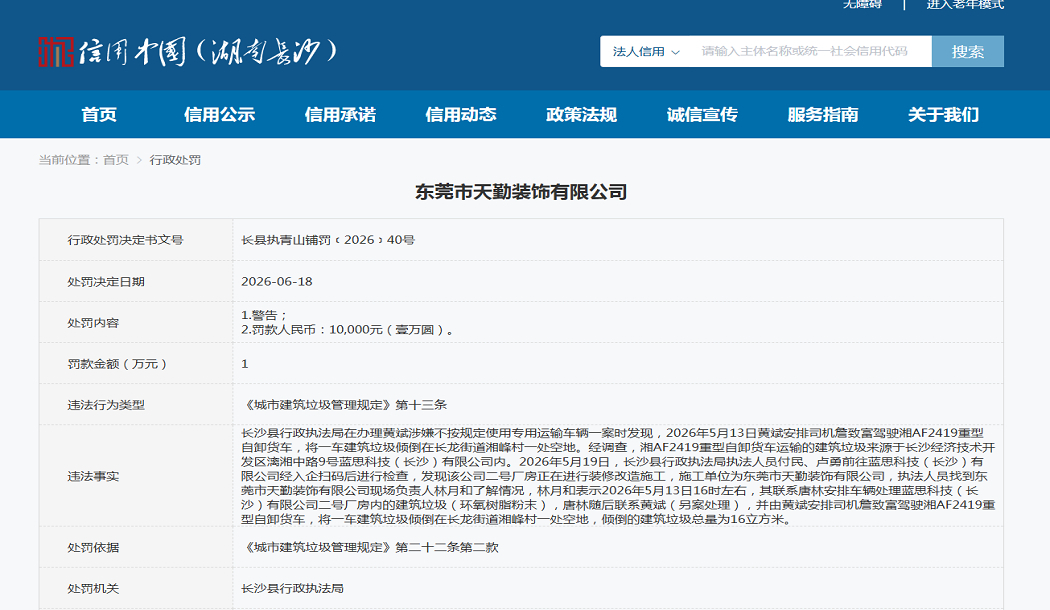This screenshot has height=610, width=1050.
Task: Select the authority value 长沙县行政执法局
Action: point(293,588)
